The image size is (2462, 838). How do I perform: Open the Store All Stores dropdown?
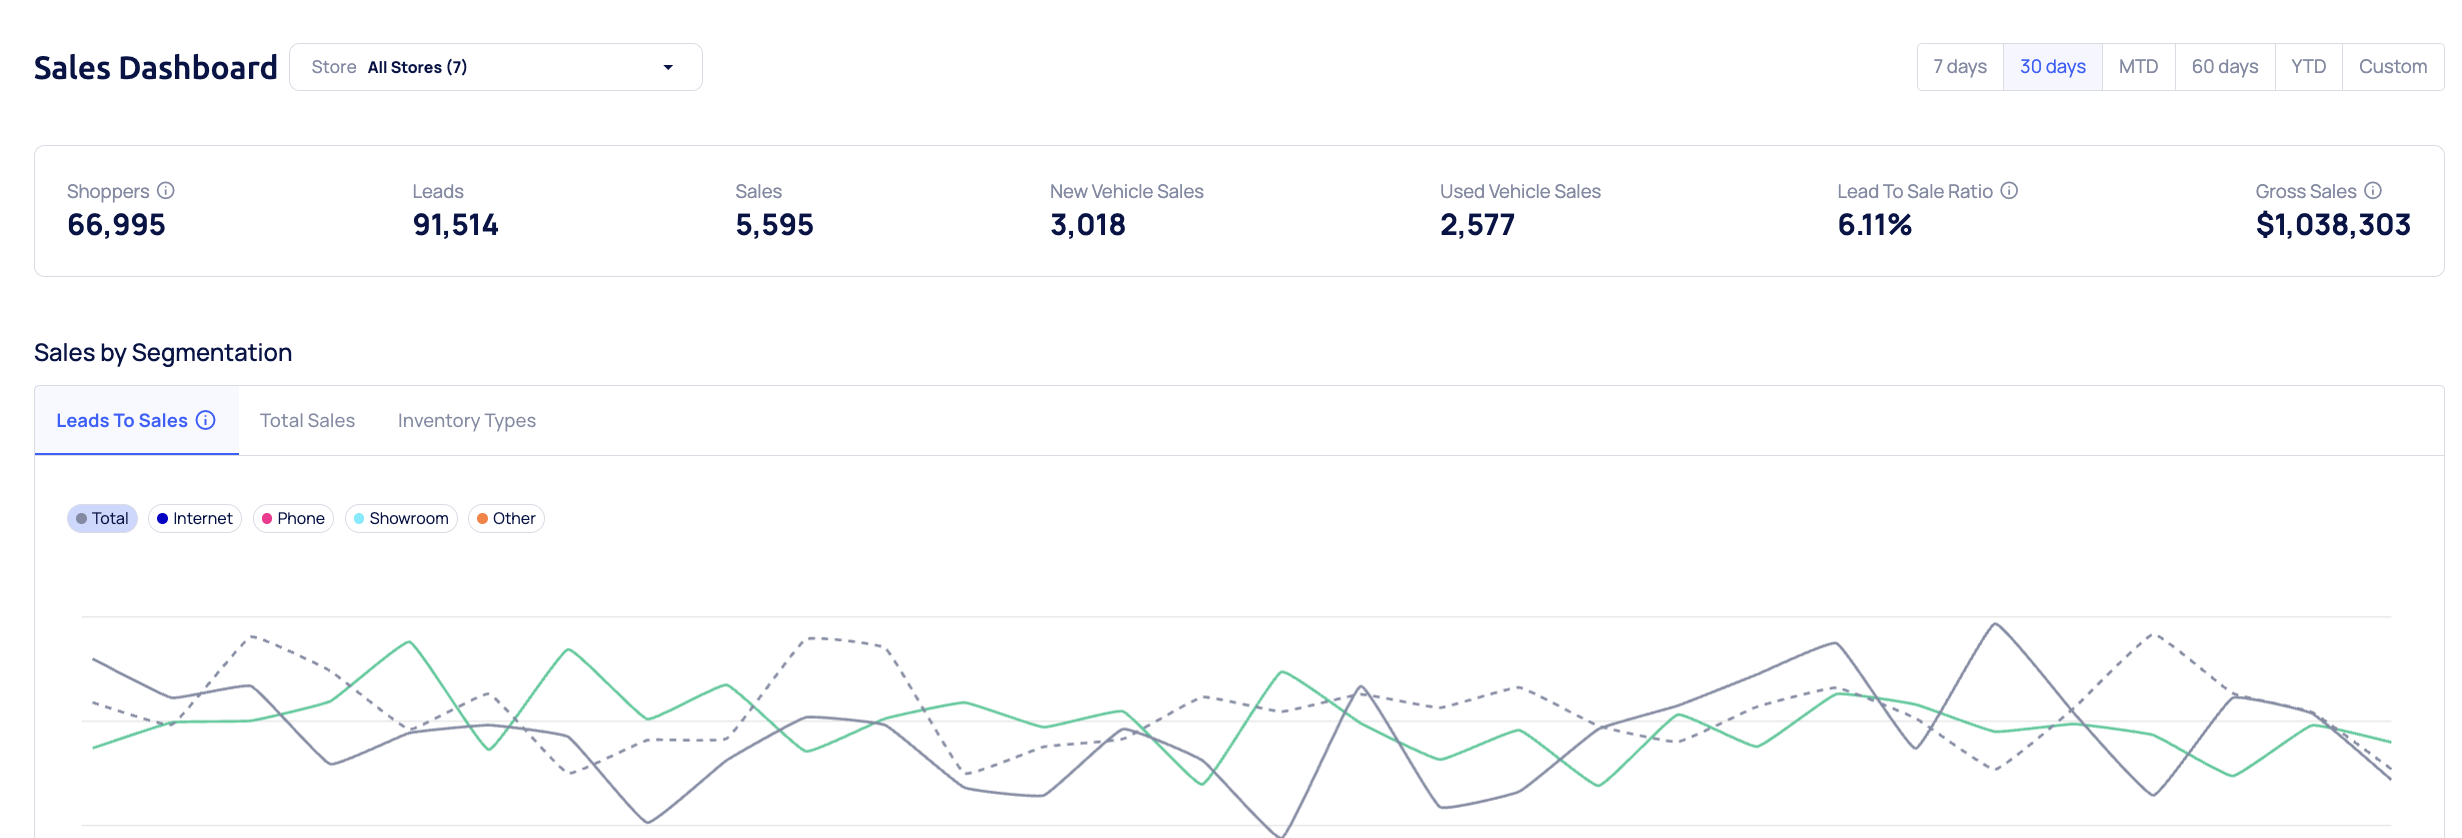pyautogui.click(x=494, y=67)
